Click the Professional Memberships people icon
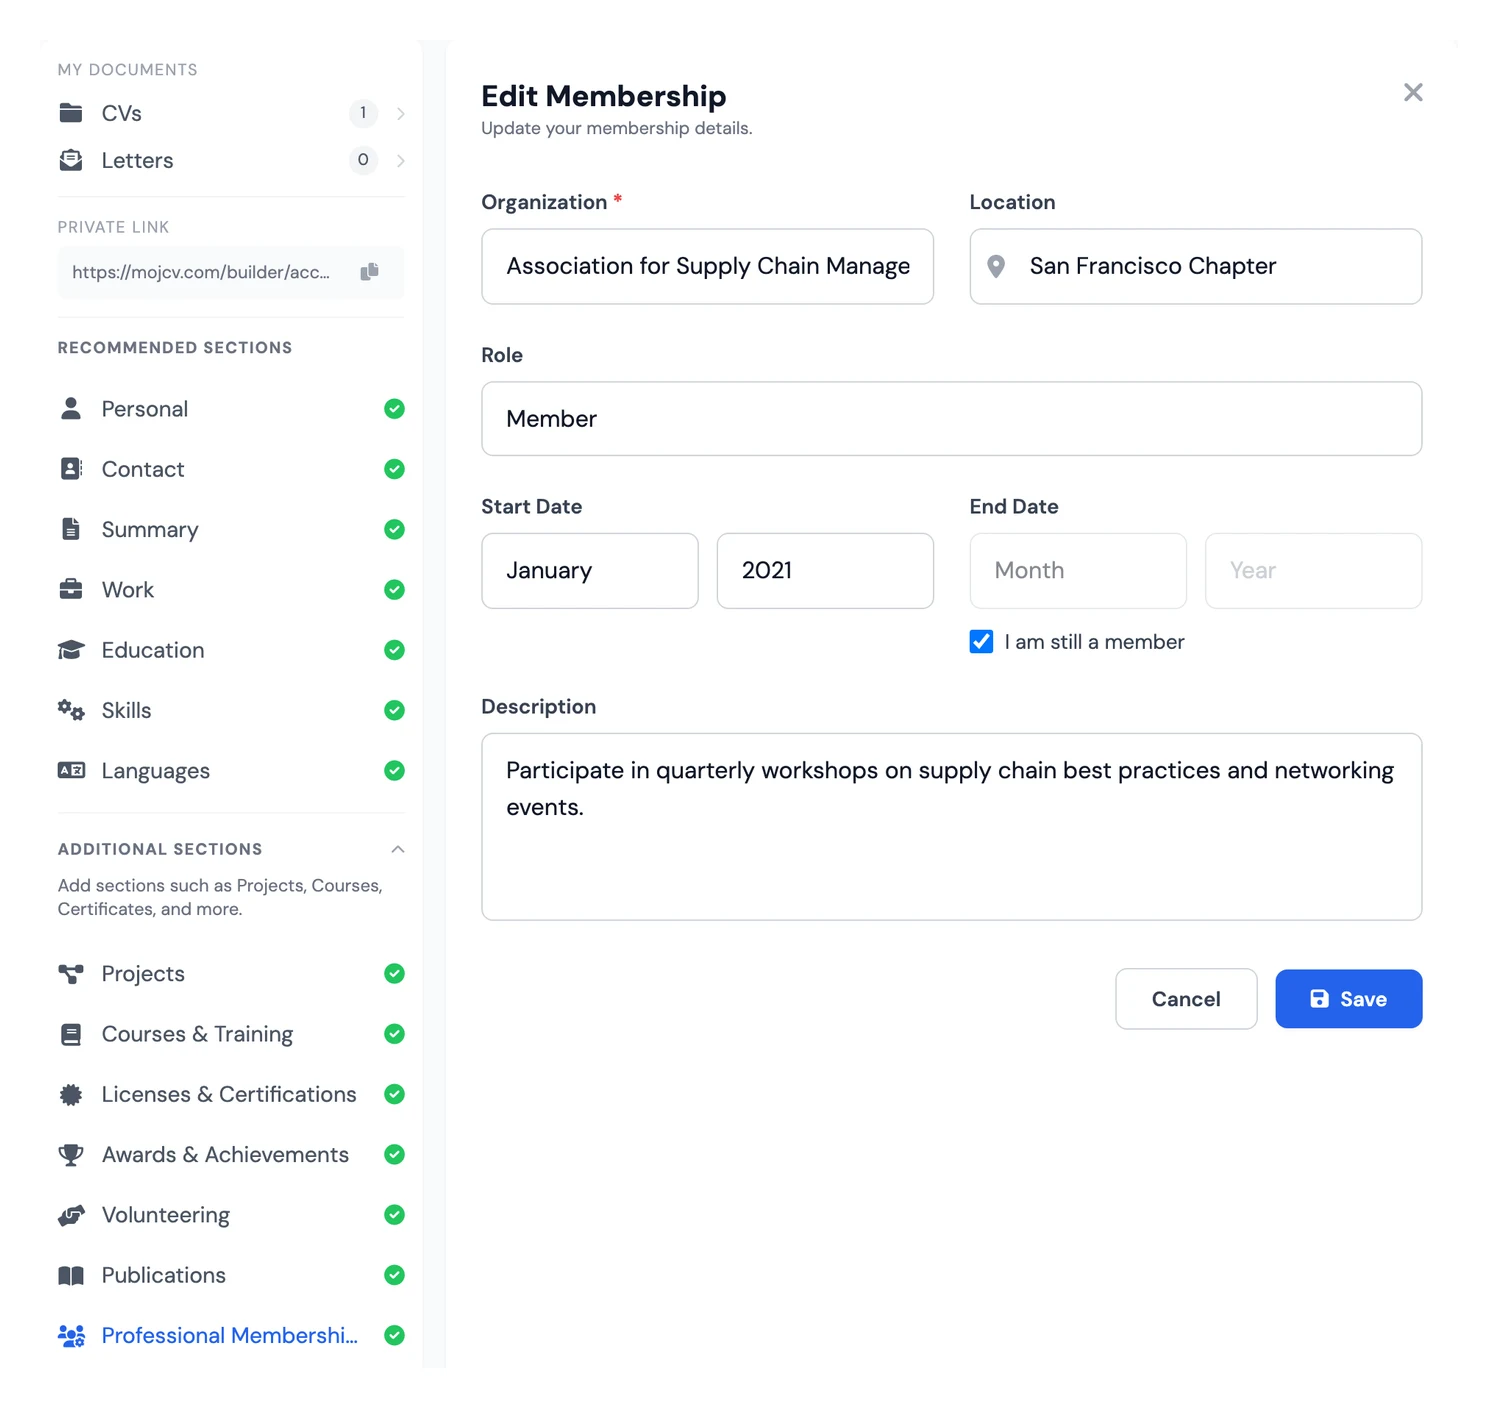The height and width of the screenshot is (1408, 1498). point(71,1336)
